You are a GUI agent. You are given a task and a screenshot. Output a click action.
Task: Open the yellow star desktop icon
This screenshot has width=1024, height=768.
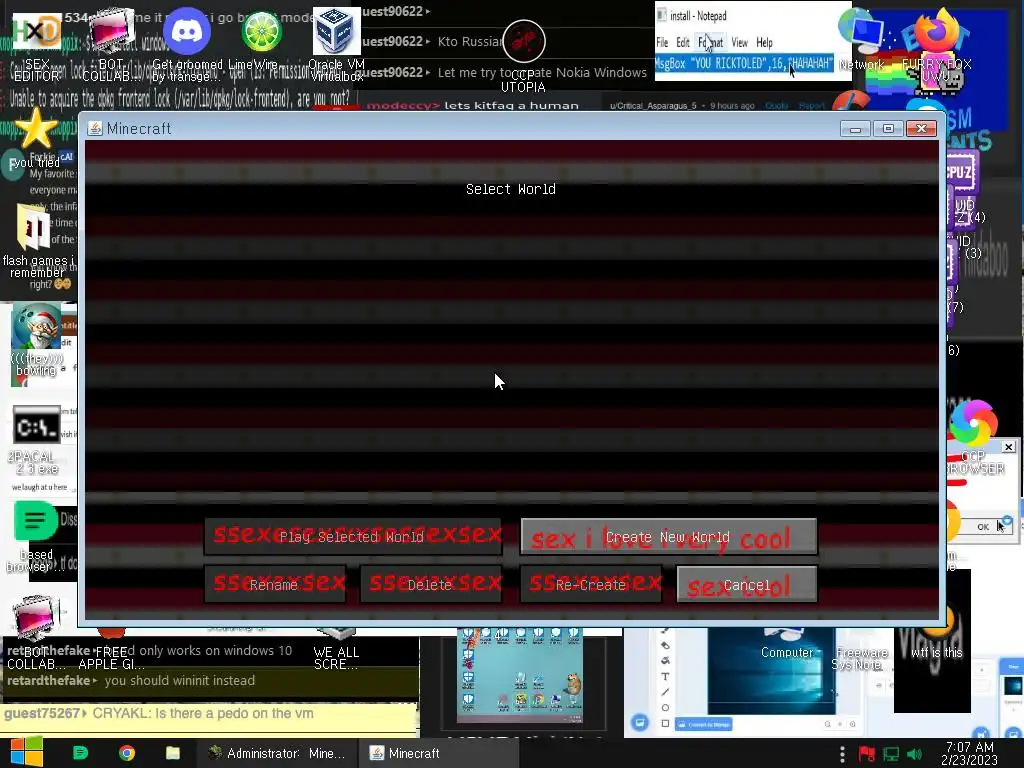point(36,128)
